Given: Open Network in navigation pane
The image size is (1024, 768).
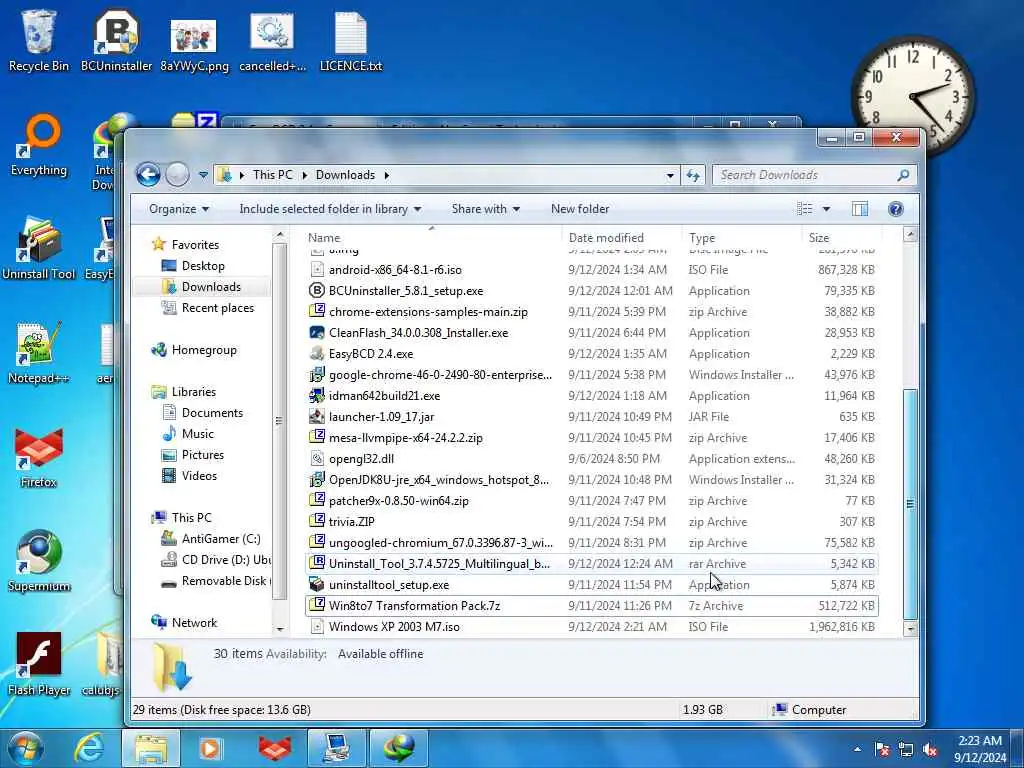Looking at the screenshot, I should [x=194, y=622].
